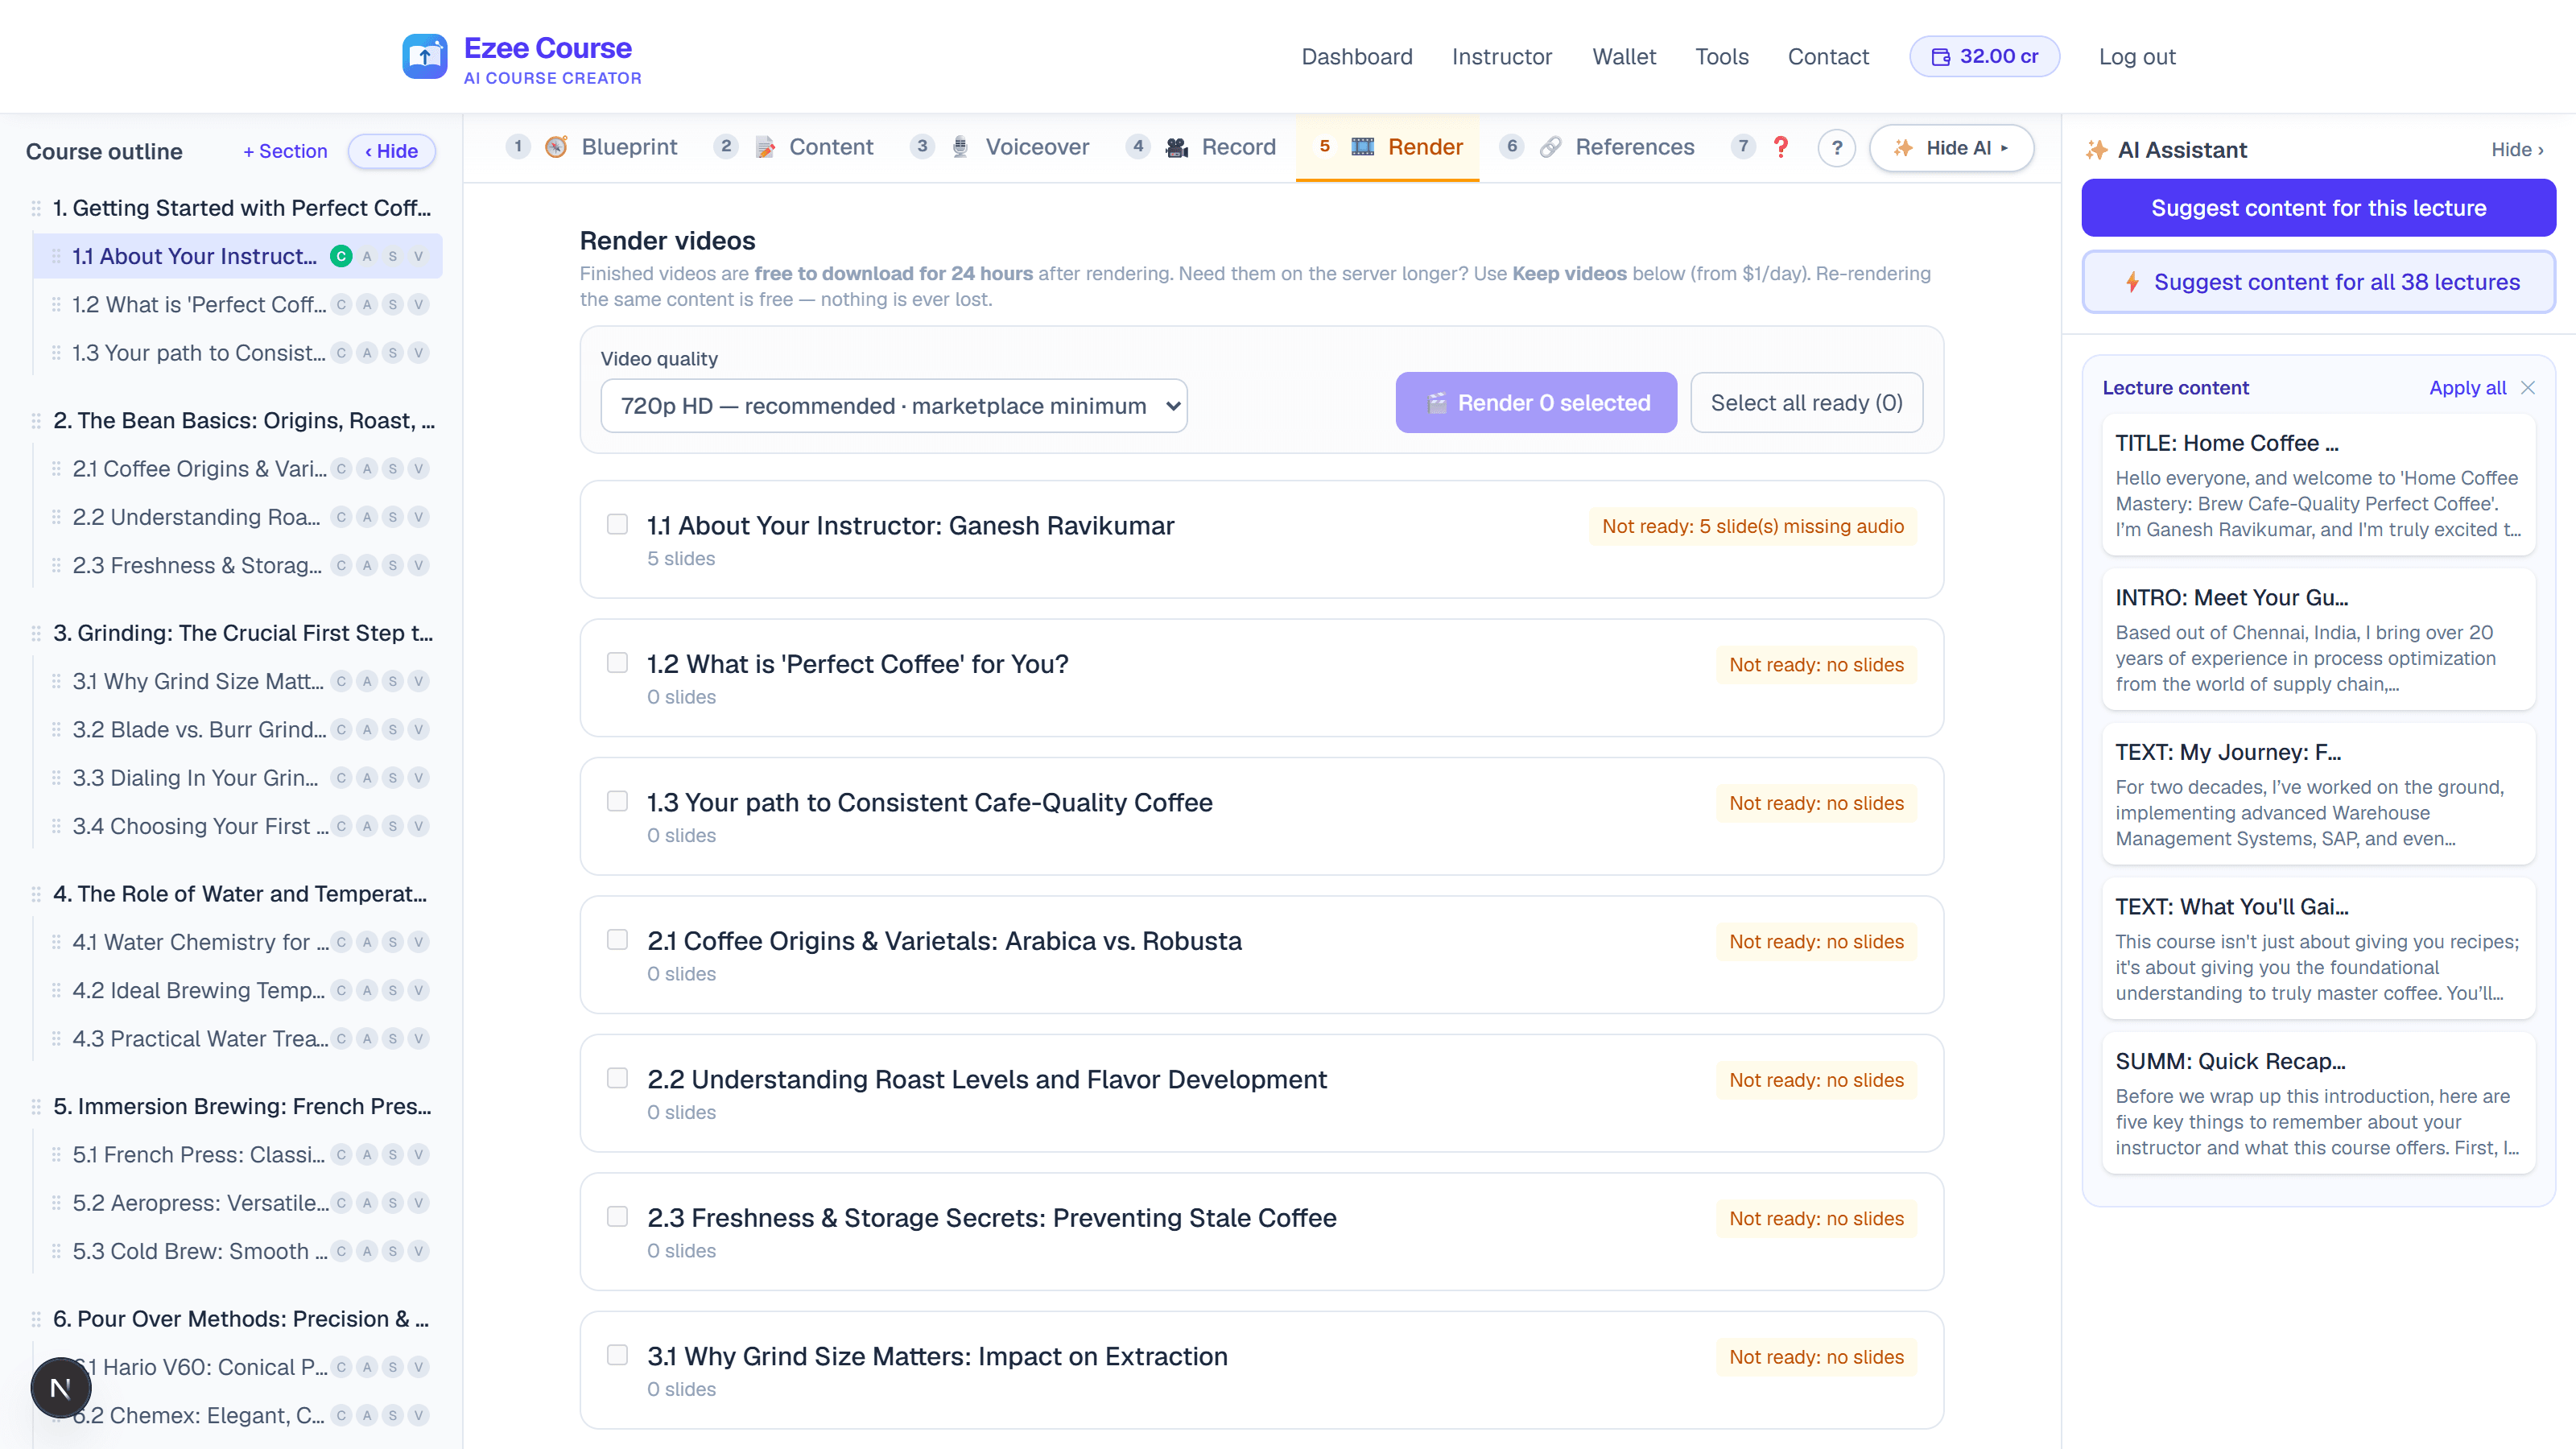Click the A status badge for lecture 4.1
This screenshot has height=1449, width=2576.
367,942
